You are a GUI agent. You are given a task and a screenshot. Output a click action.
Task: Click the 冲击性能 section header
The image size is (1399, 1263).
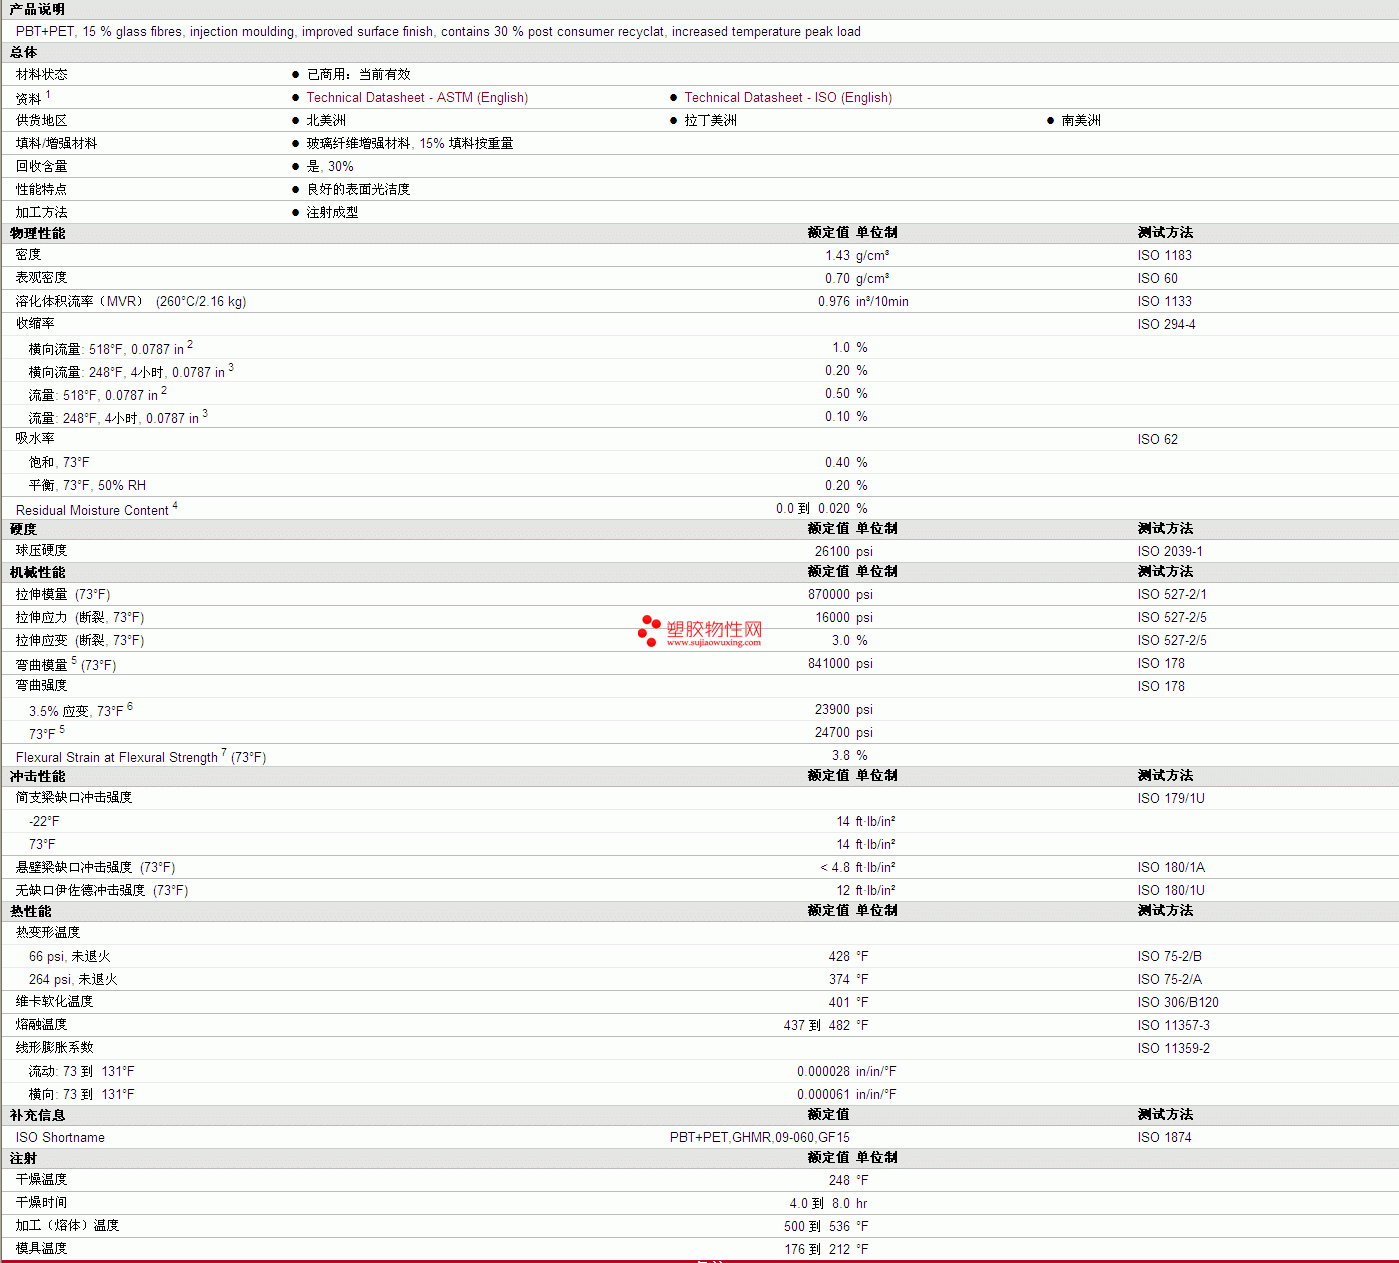pos(37,776)
